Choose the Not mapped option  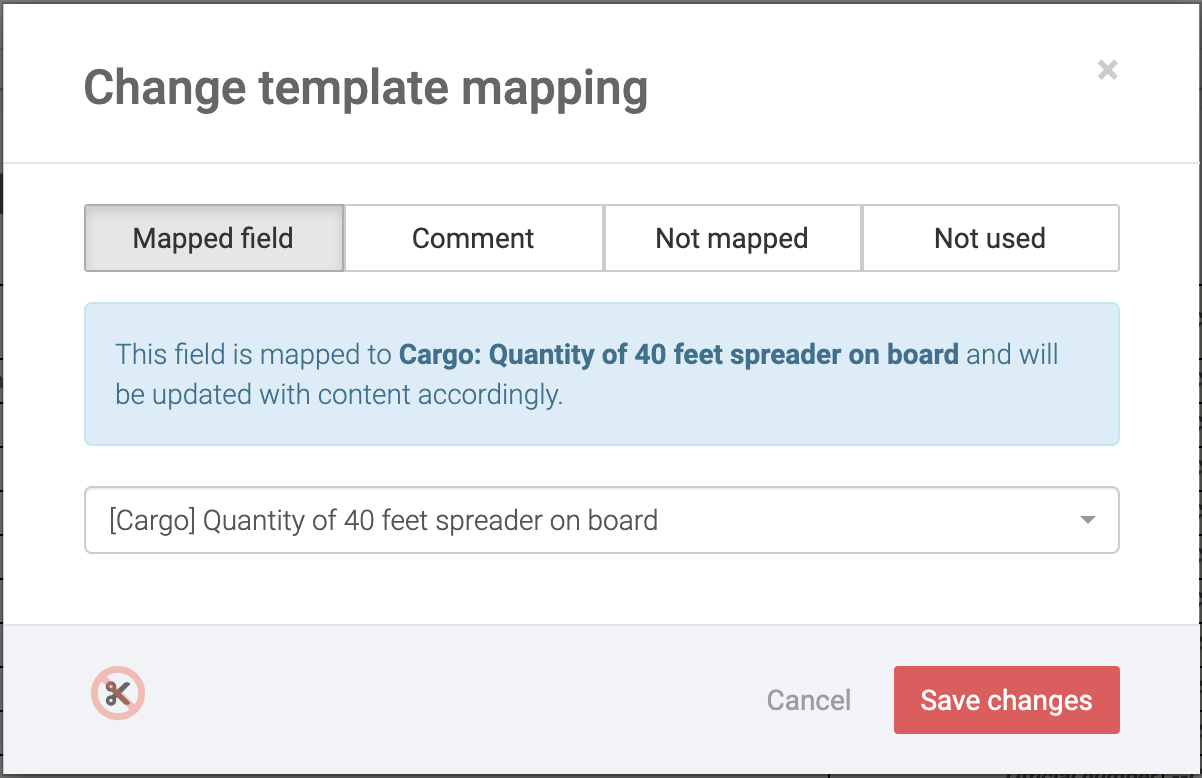tap(731, 238)
